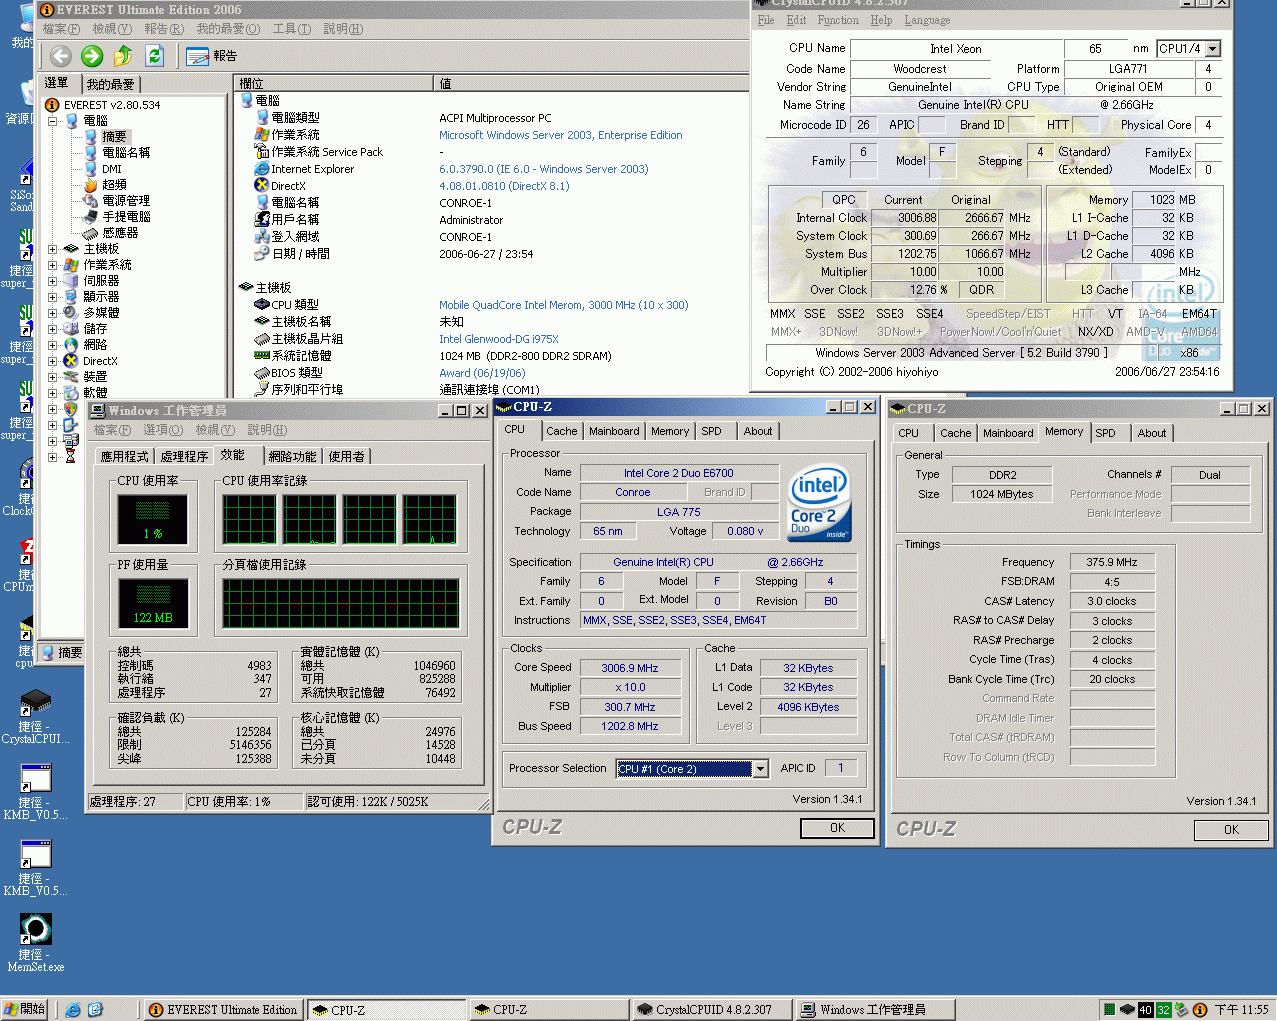Switch to 網路功能 tab in Task Manager
Image resolution: width=1277 pixels, height=1021 pixels.
[x=293, y=457]
